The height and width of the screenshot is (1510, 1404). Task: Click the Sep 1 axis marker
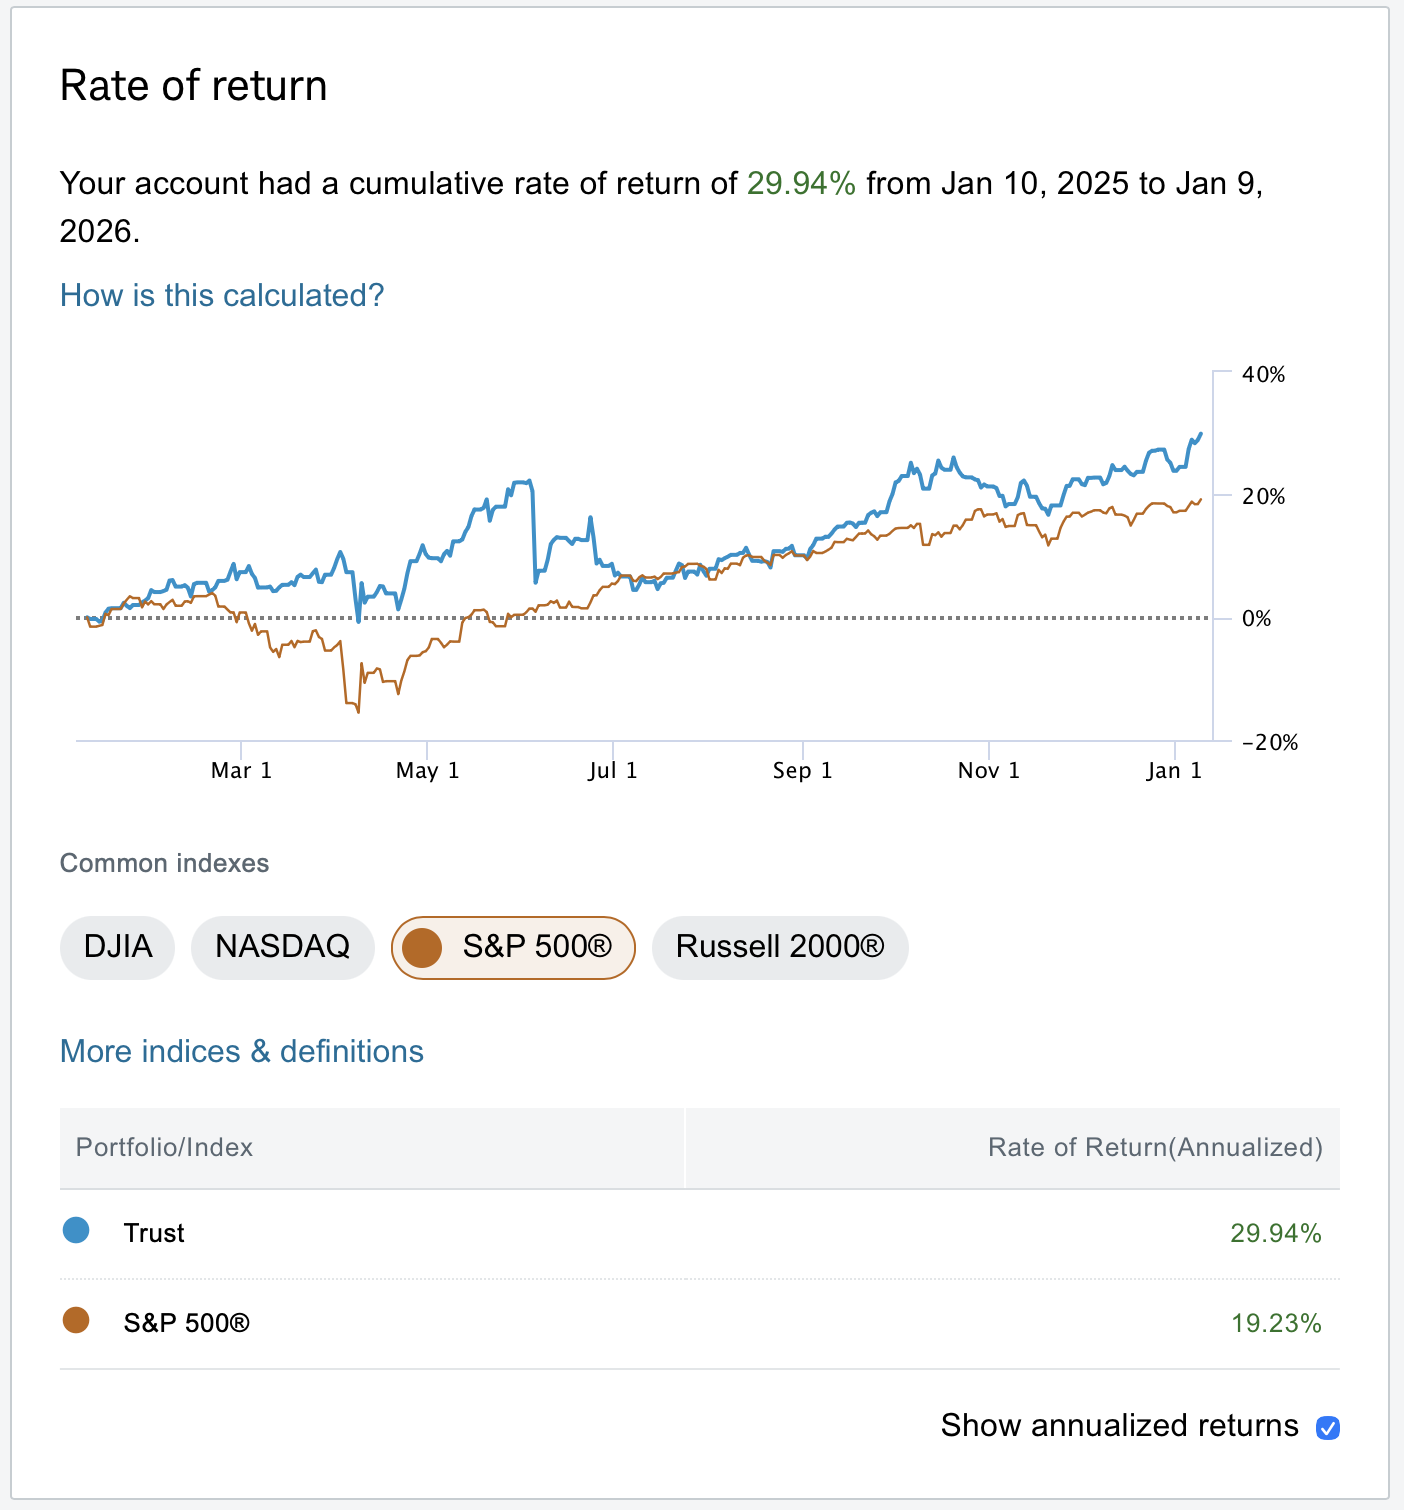802,770
